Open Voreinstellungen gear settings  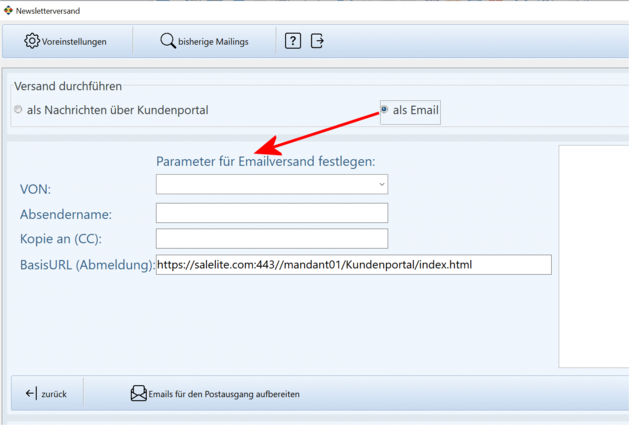tap(65, 41)
